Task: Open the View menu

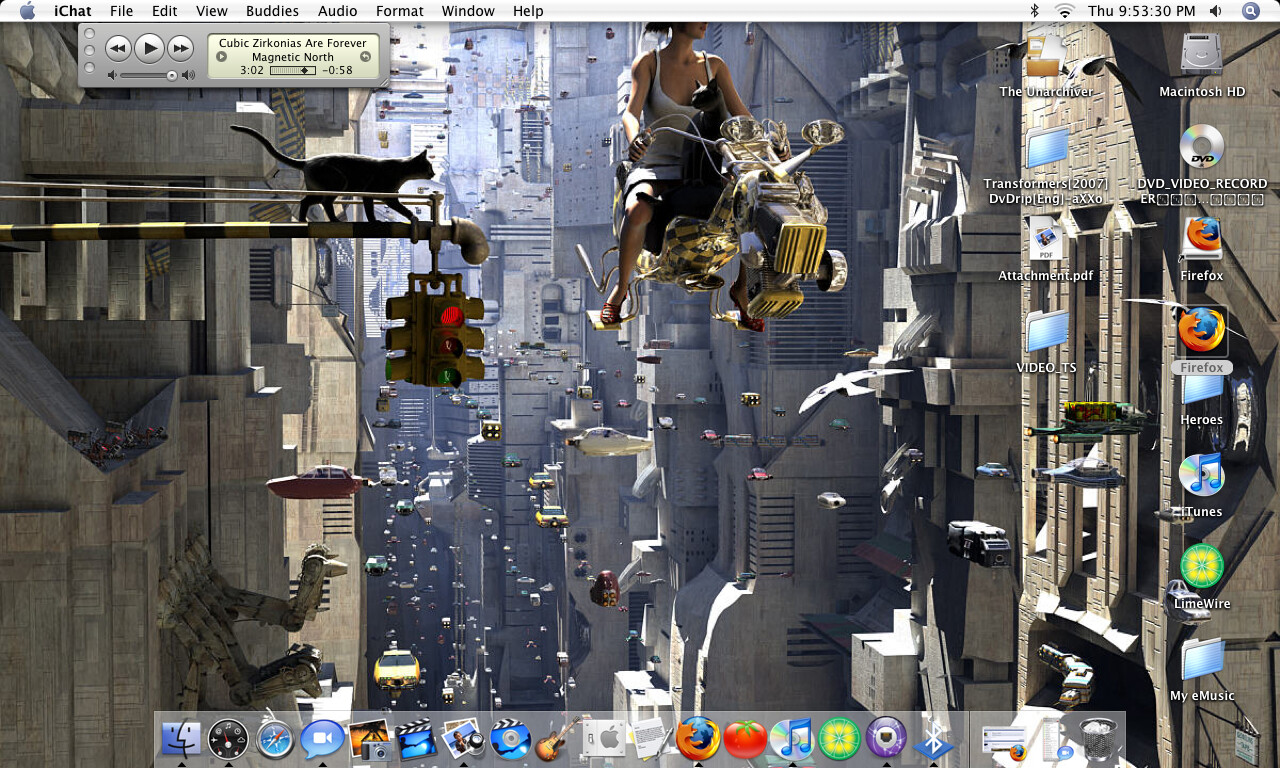Action: 211,11
